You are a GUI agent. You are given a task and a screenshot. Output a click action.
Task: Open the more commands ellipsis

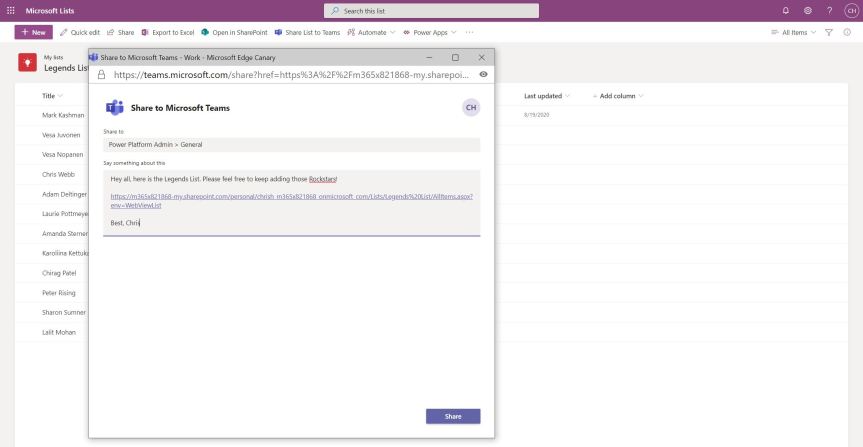click(469, 32)
